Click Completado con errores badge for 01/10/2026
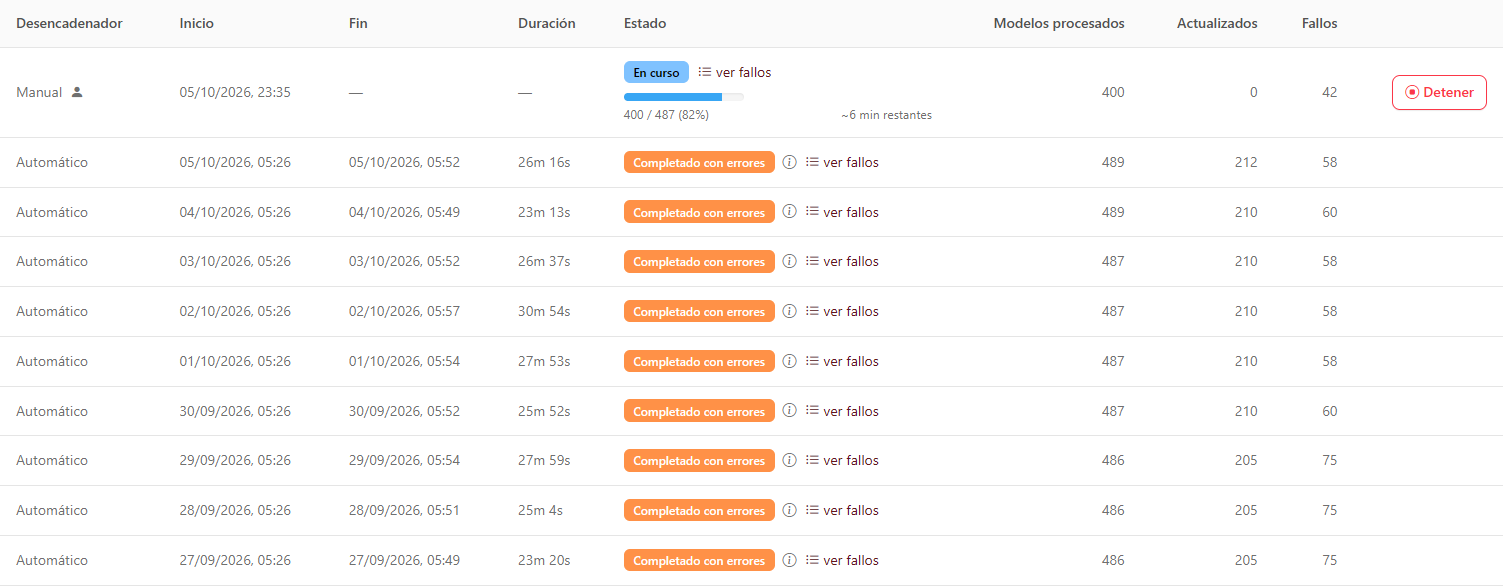 click(699, 361)
